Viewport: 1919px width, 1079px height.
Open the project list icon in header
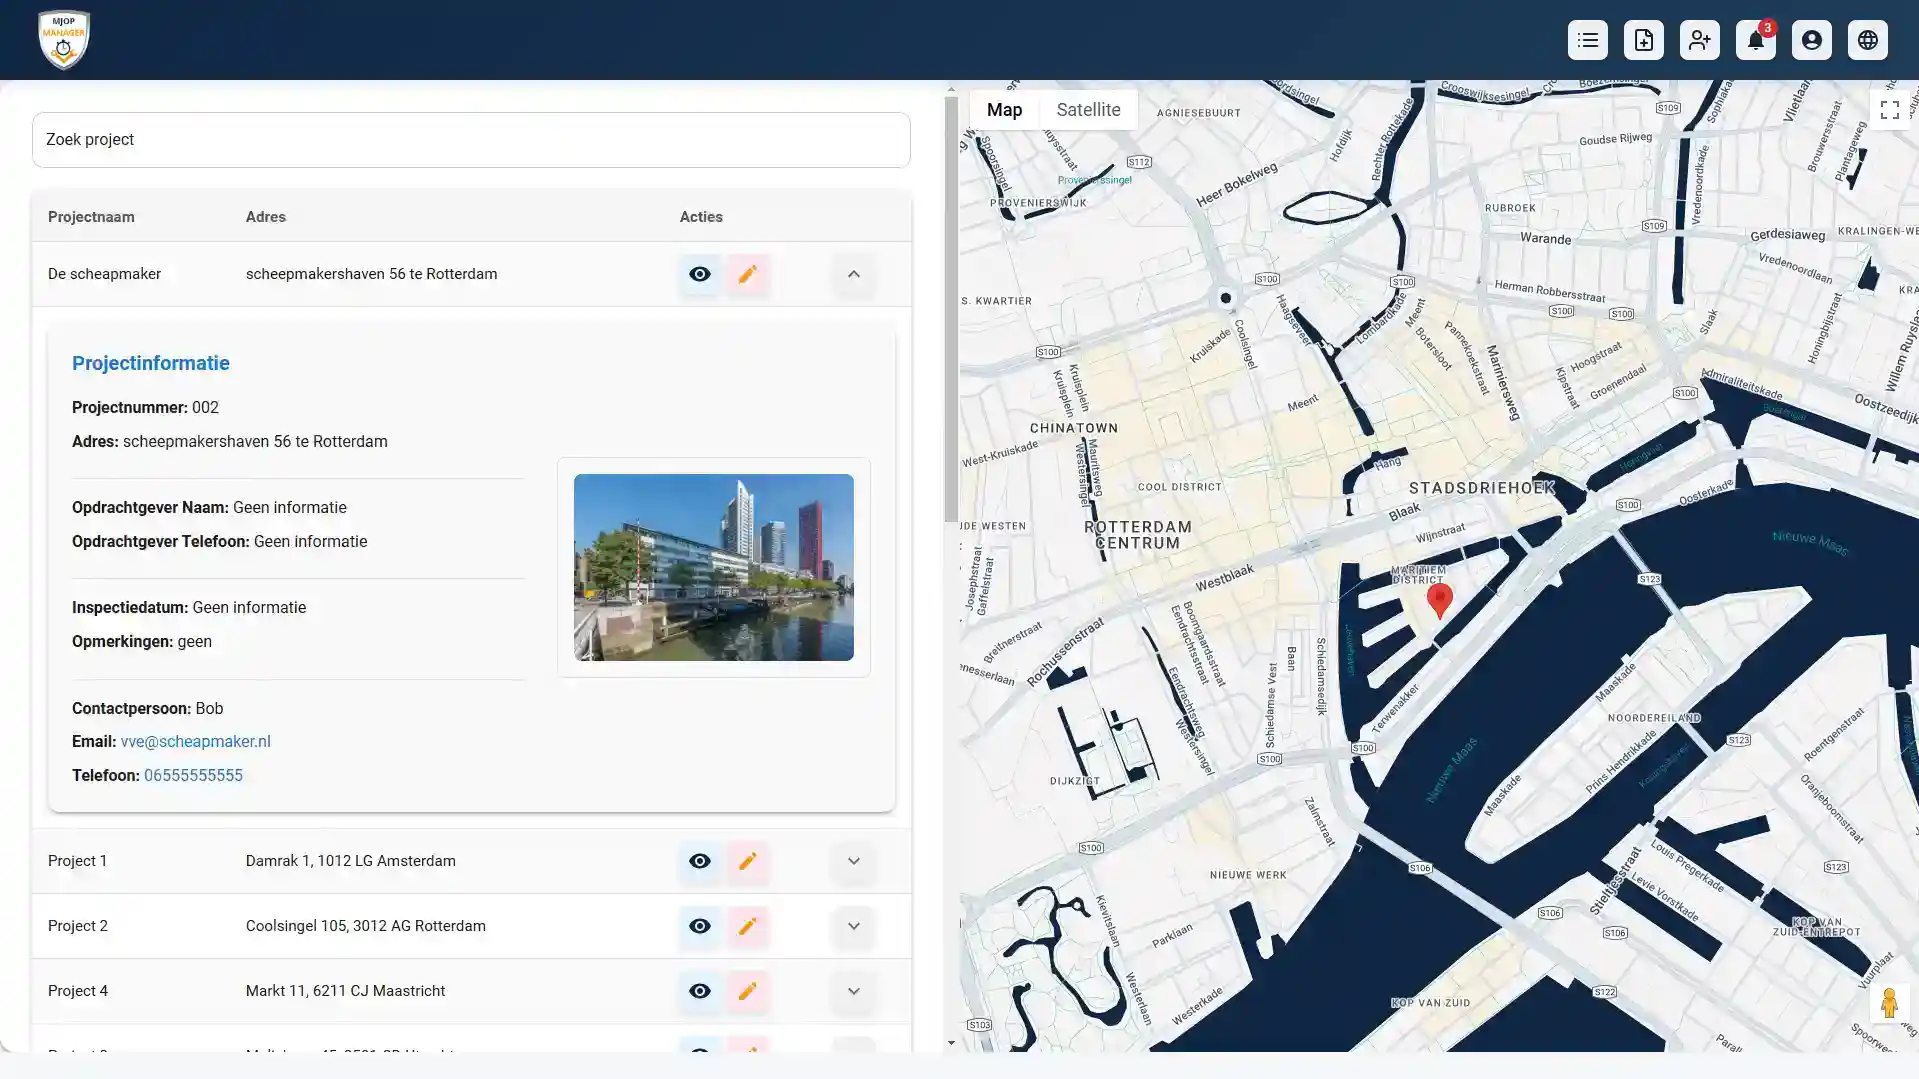[1587, 40]
